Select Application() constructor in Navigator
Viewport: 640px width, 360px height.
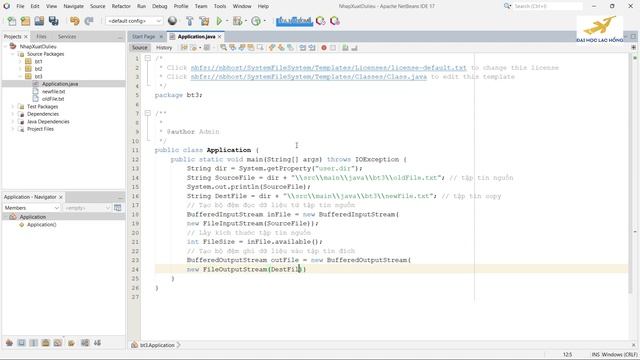[x=42, y=224]
